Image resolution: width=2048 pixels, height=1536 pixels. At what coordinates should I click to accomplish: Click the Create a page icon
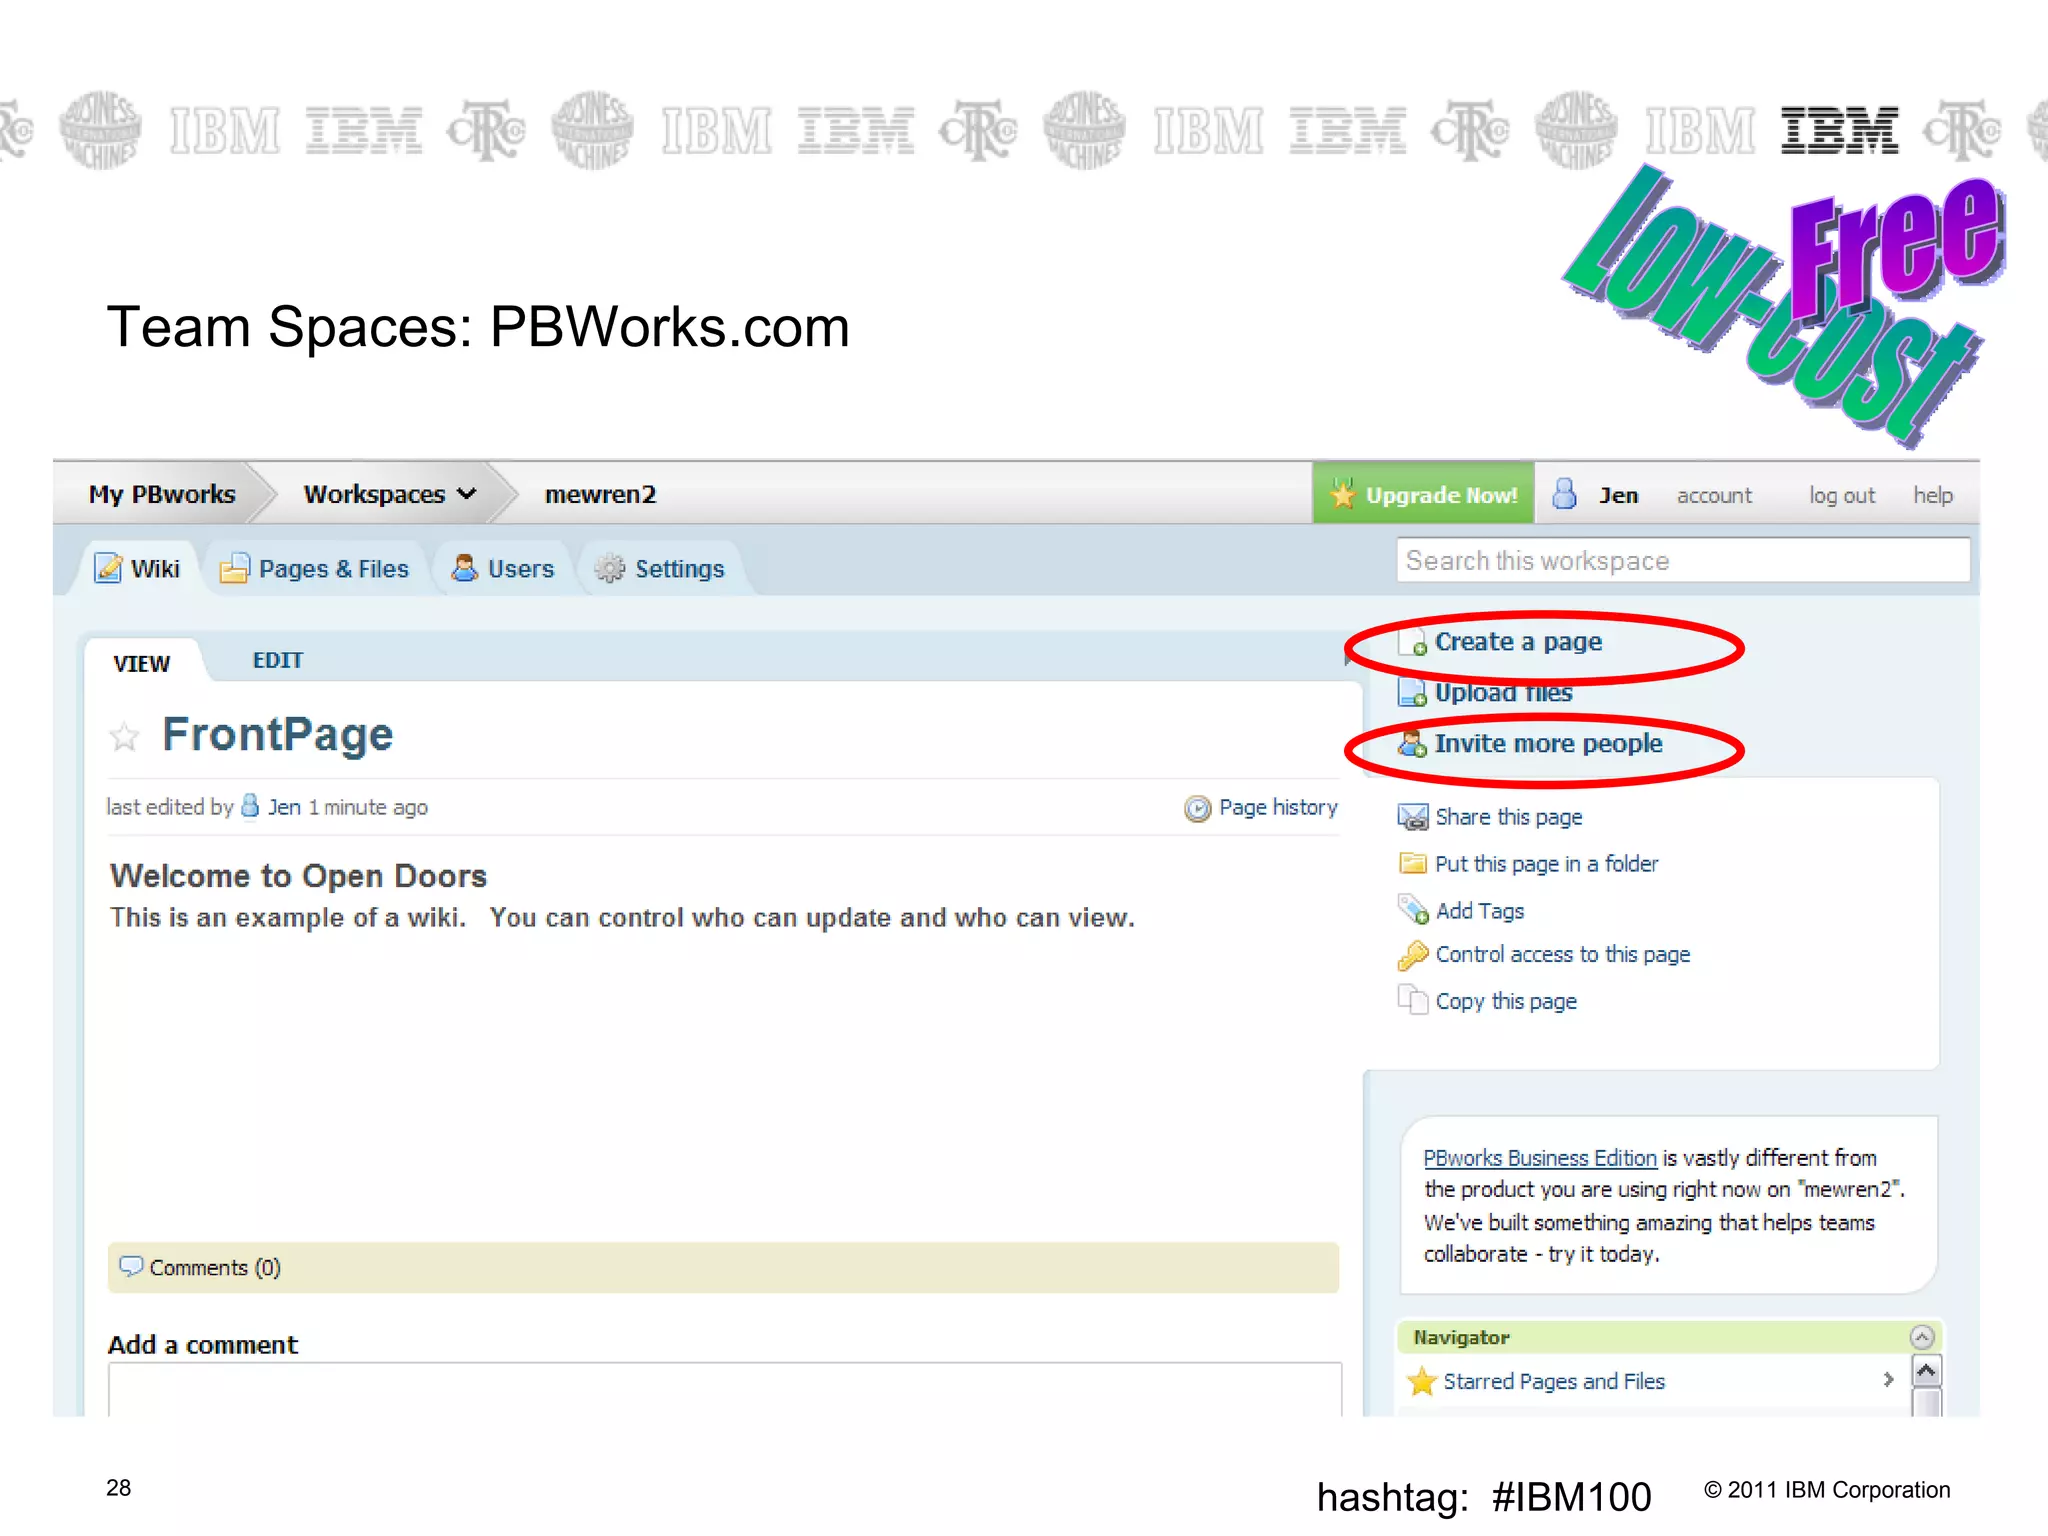[1413, 642]
